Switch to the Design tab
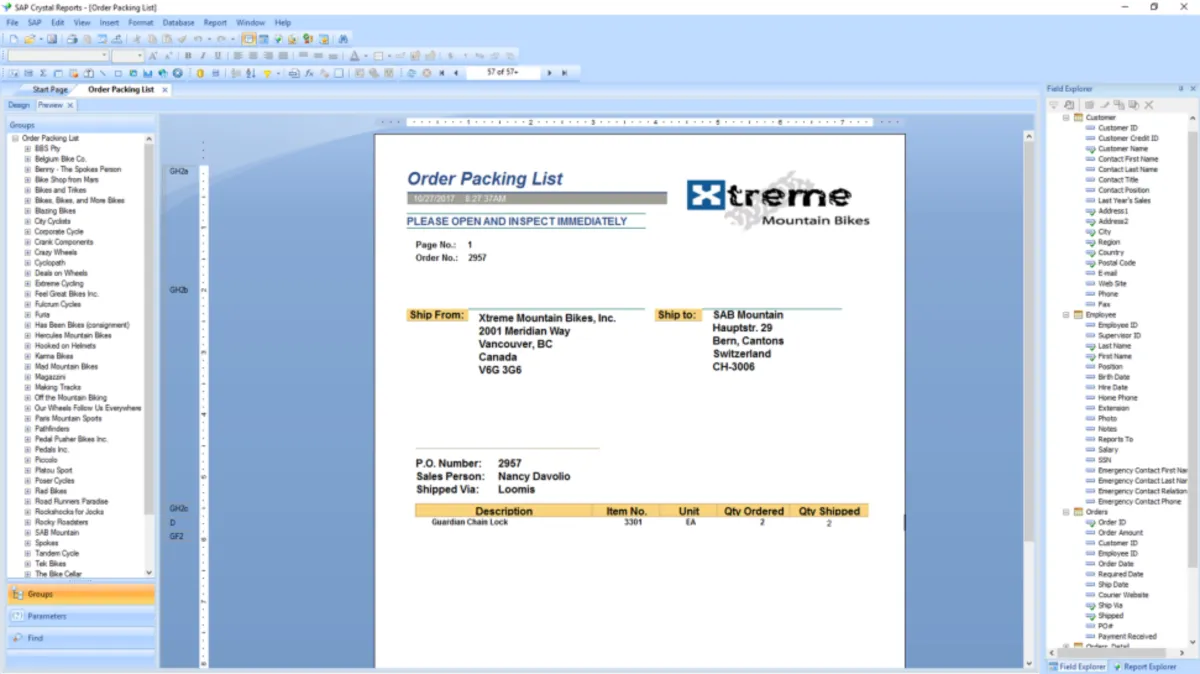Image resolution: width=1200 pixels, height=674 pixels. (x=18, y=105)
